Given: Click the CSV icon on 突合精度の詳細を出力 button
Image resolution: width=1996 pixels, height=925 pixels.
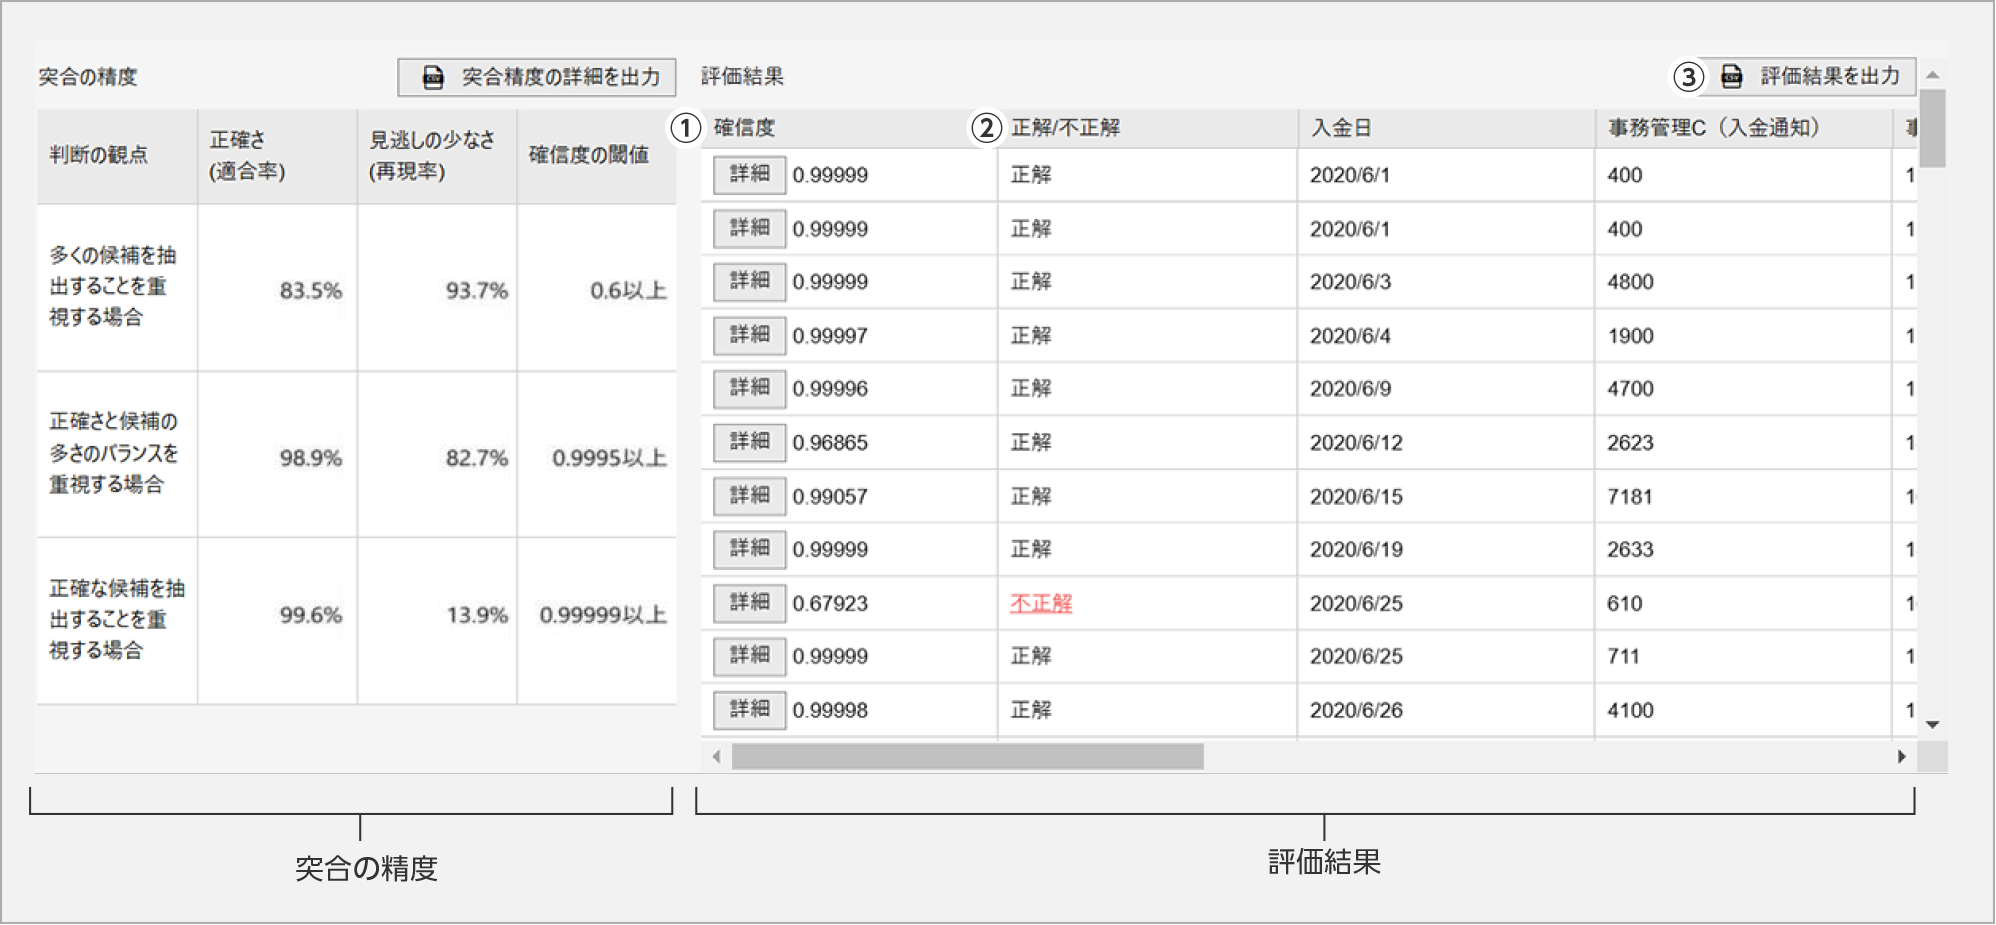Looking at the screenshot, I should 432,76.
